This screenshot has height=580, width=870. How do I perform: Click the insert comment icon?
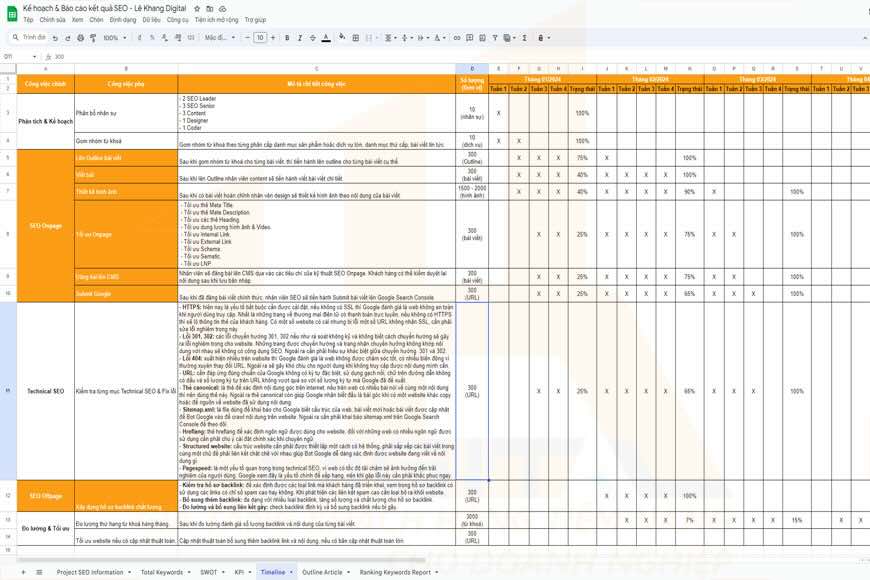[x=469, y=38]
